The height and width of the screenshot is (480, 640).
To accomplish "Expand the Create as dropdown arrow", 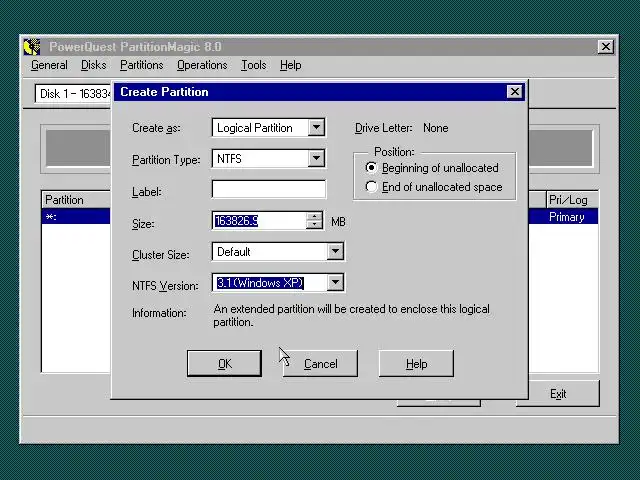I will coord(316,128).
